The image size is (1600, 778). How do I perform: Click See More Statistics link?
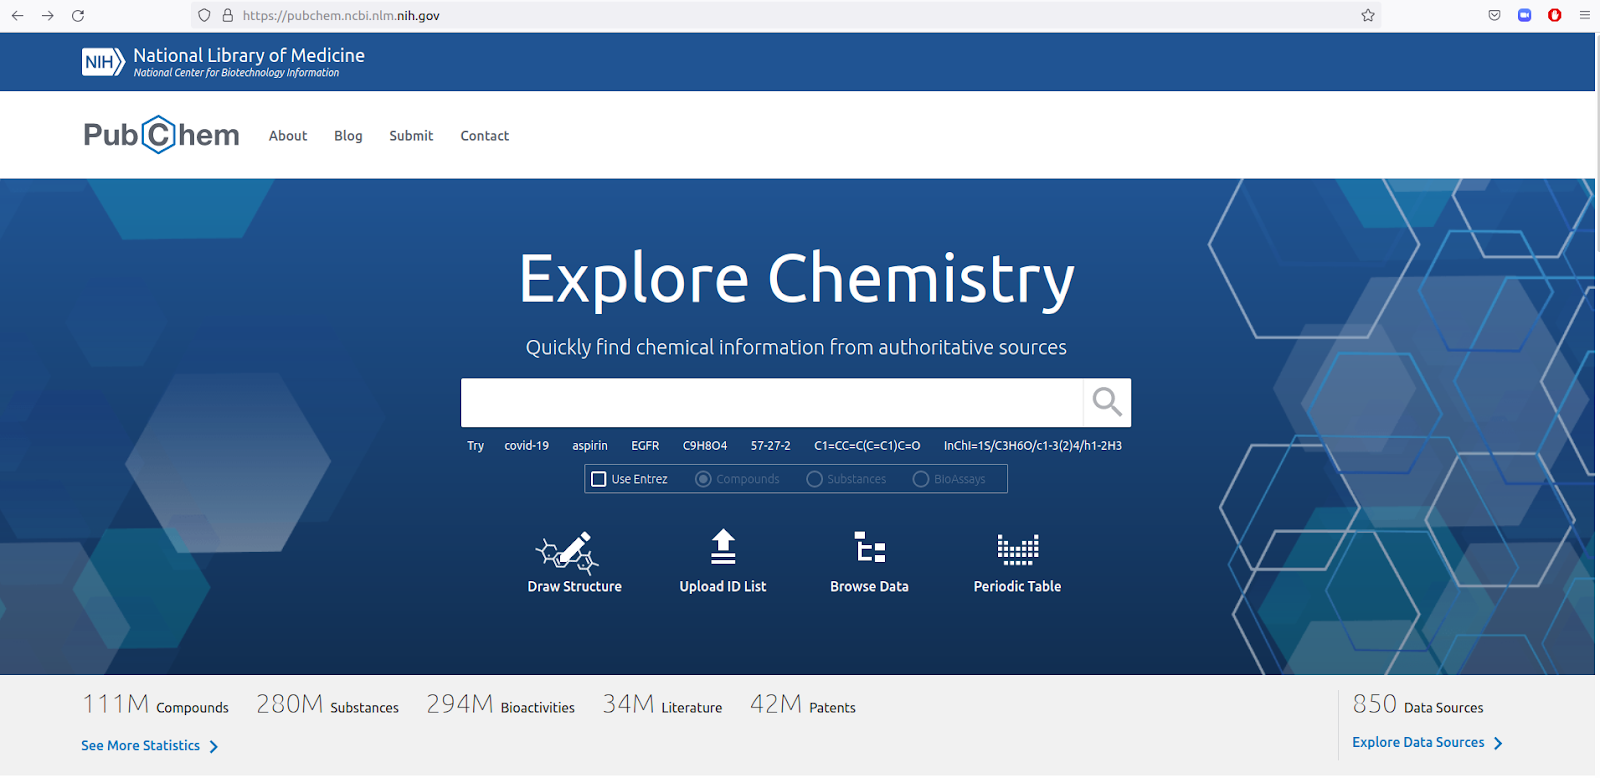(140, 745)
